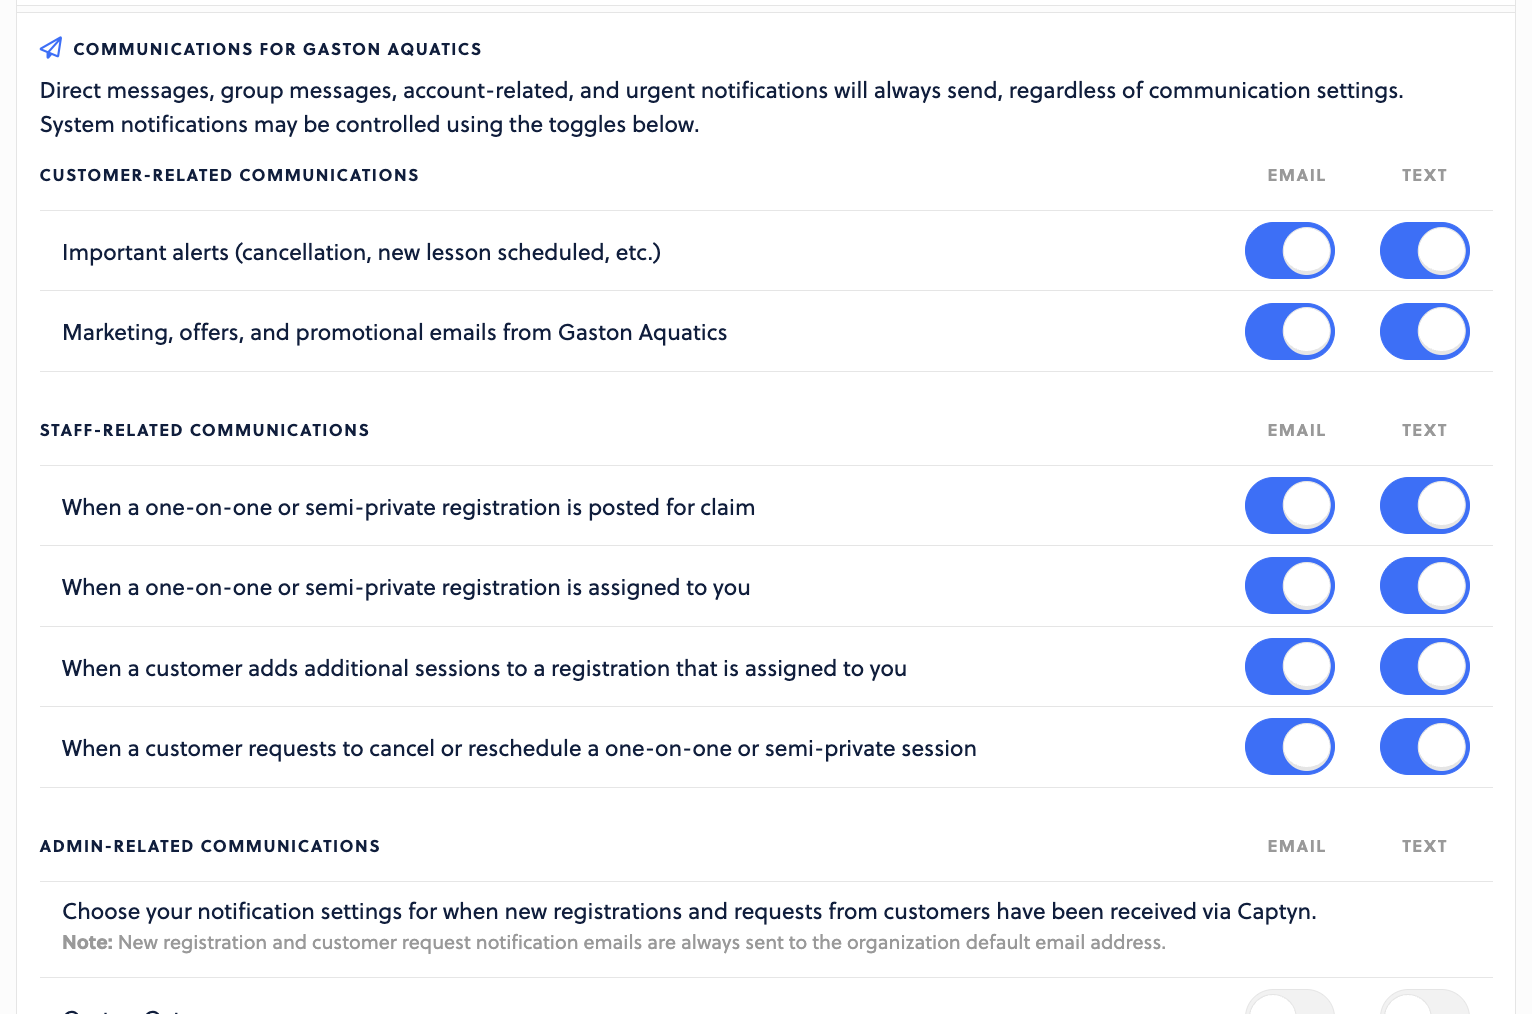Click the Admin-Related Communications section header

pos(210,846)
